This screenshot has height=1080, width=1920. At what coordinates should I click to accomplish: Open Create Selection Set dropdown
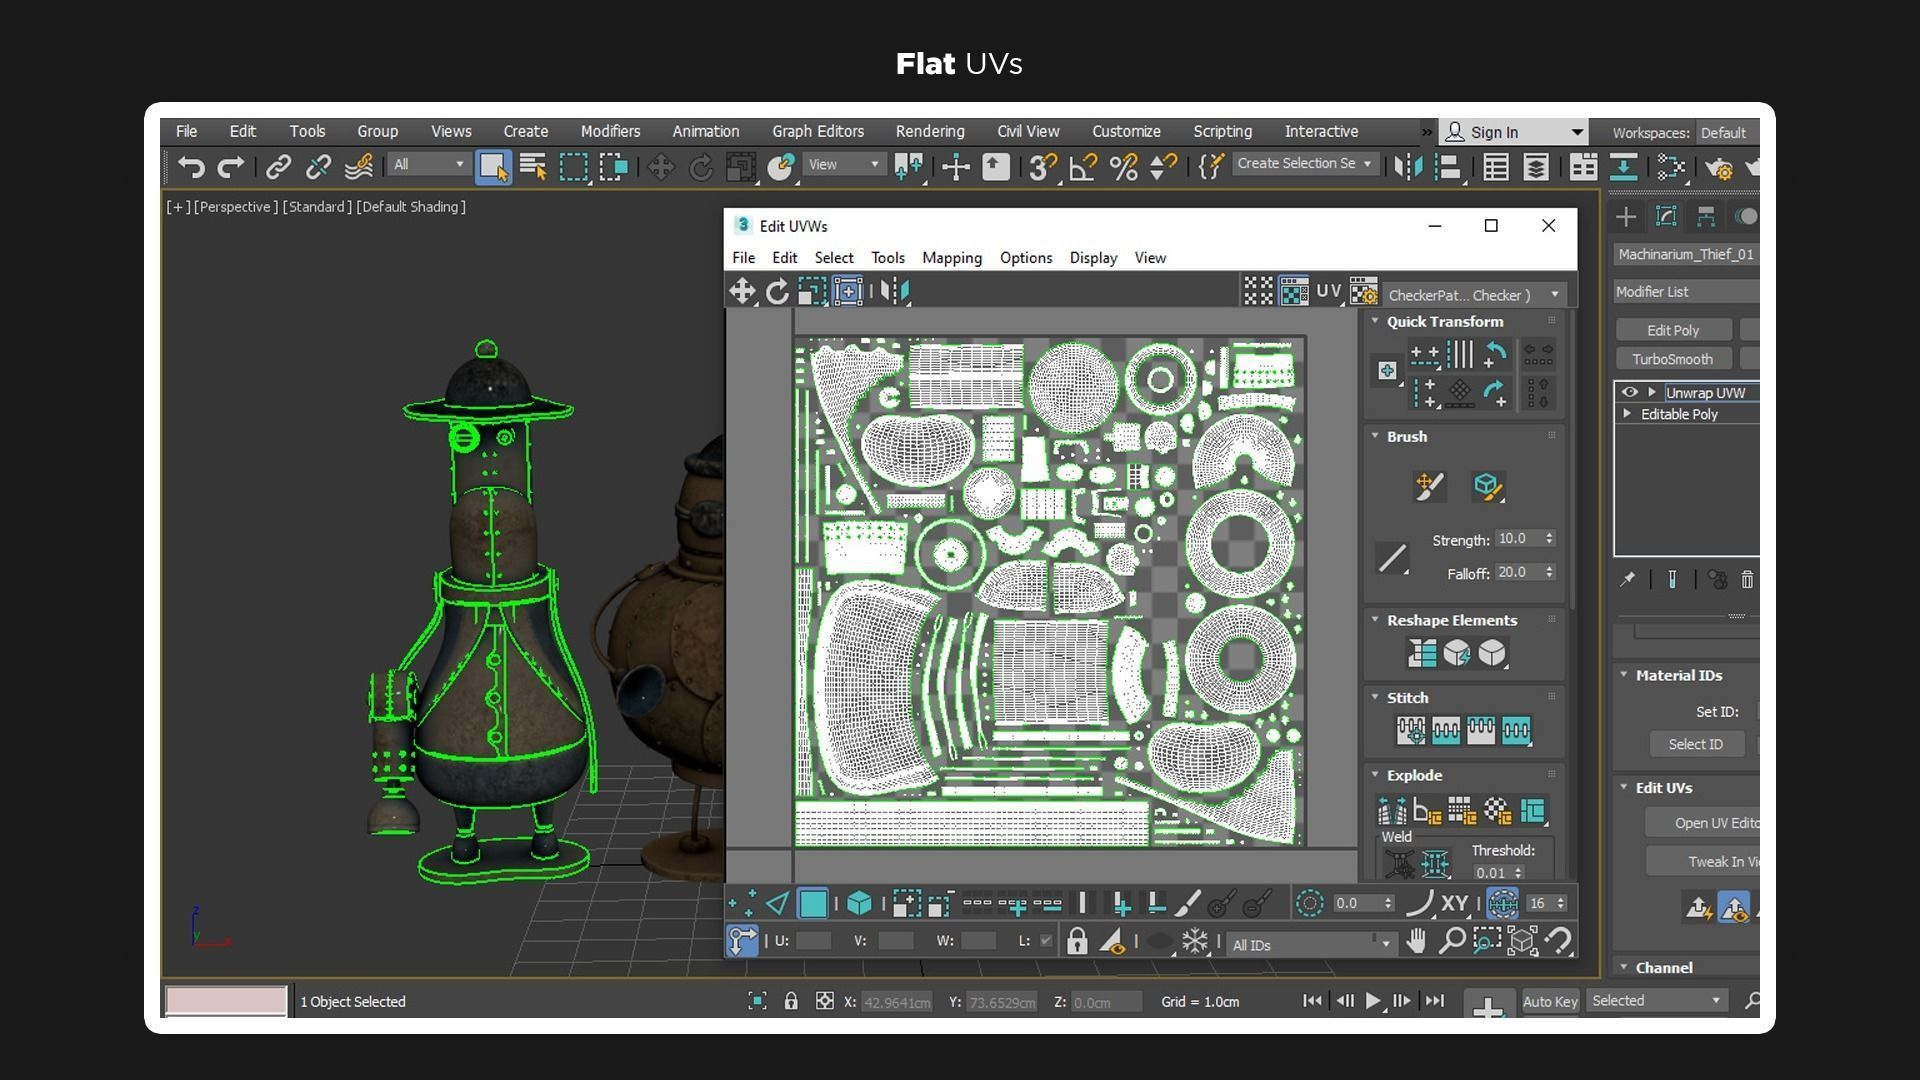click(1304, 163)
